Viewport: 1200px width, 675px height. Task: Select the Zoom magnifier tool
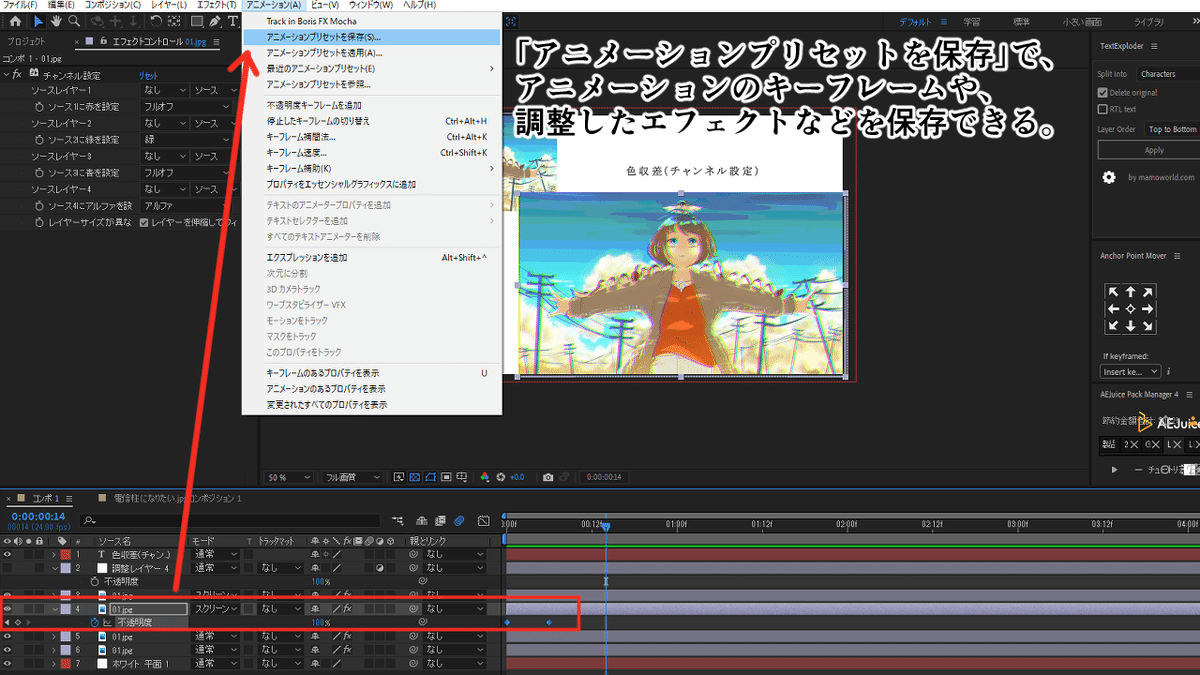pos(75,21)
